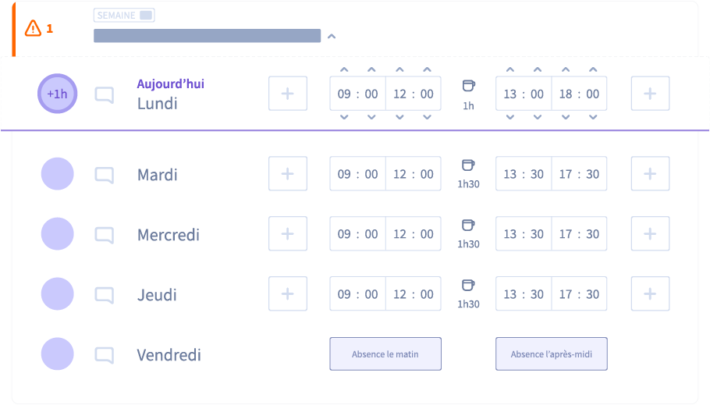Toggle the Mercredi day status circle

pos(58,234)
